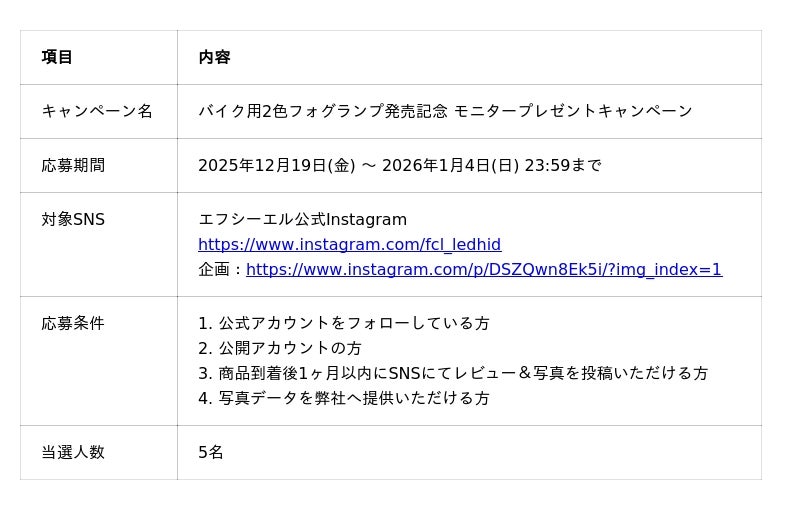Click condition 2 about 公開アカウント
Screen dimensions: 800x510
(280, 348)
